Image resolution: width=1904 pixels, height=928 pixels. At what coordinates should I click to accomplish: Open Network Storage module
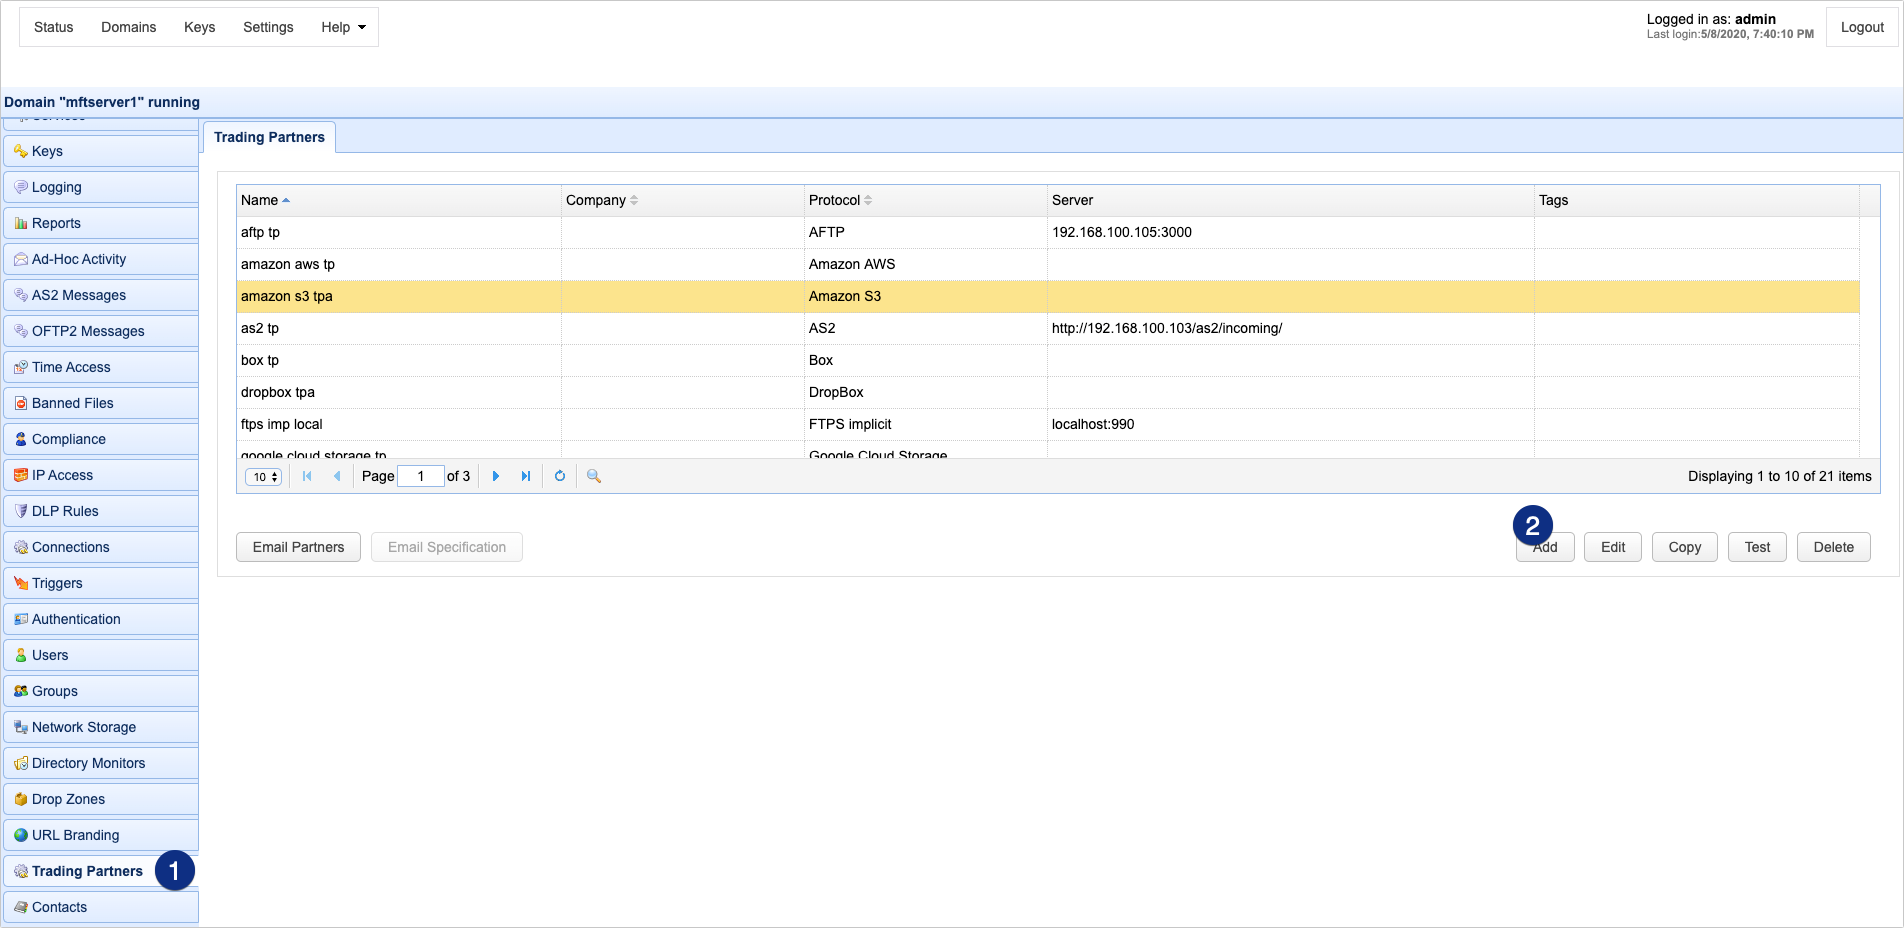(100, 727)
